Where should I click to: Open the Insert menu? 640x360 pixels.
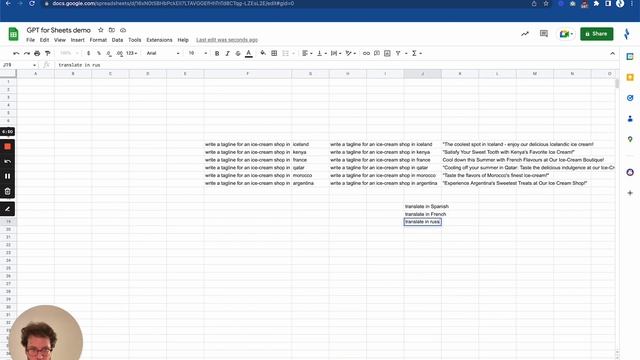pos(78,40)
